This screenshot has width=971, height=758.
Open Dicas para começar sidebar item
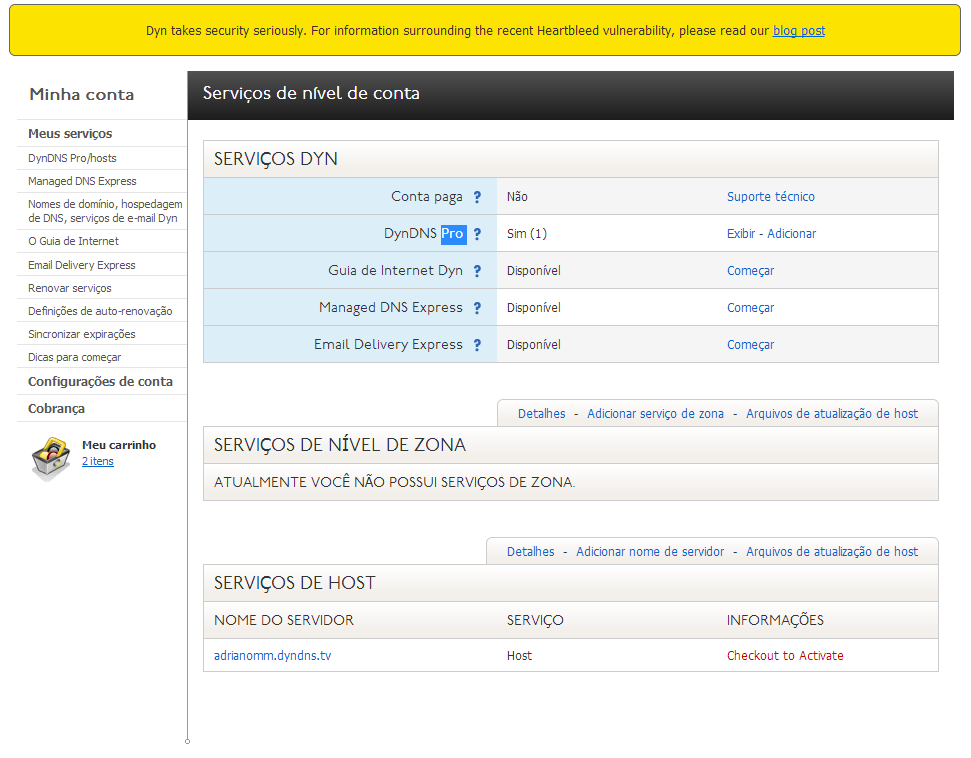coord(75,357)
